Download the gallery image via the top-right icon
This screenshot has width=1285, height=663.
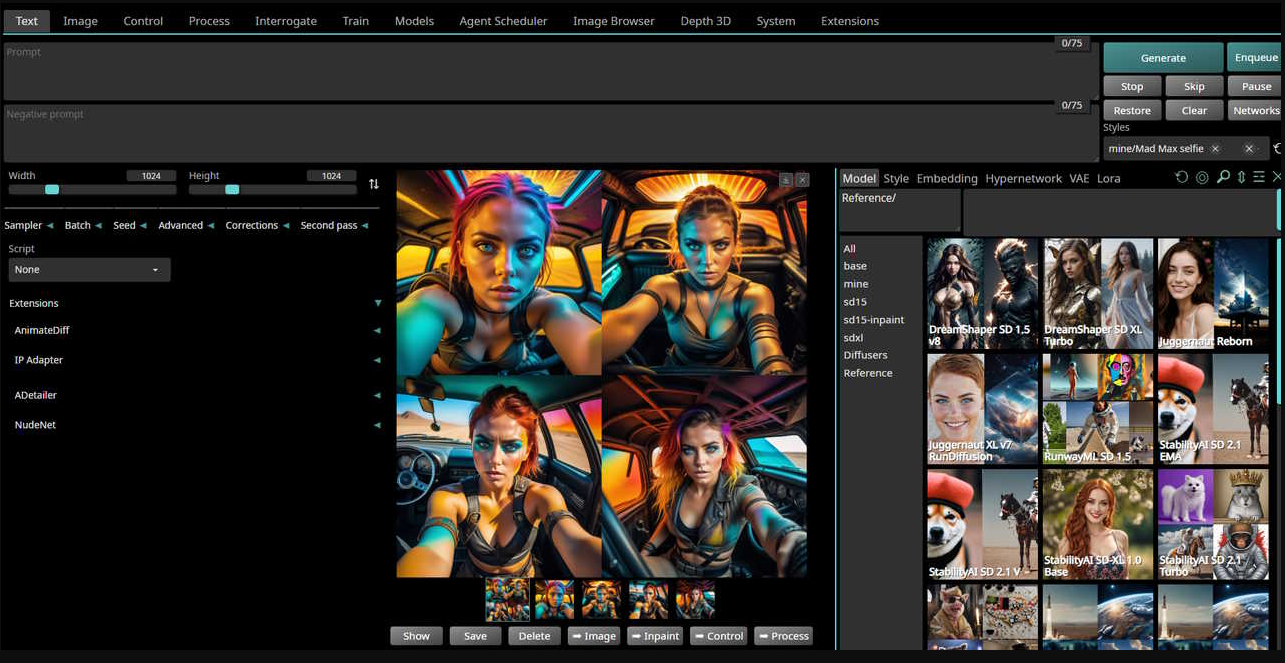(786, 180)
